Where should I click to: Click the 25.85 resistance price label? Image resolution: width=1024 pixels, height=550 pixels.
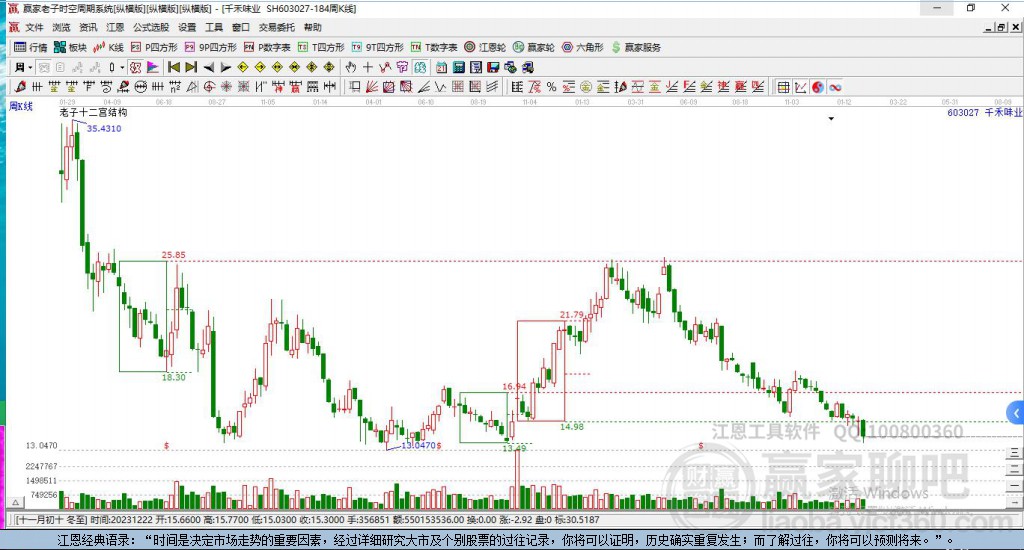[174, 255]
